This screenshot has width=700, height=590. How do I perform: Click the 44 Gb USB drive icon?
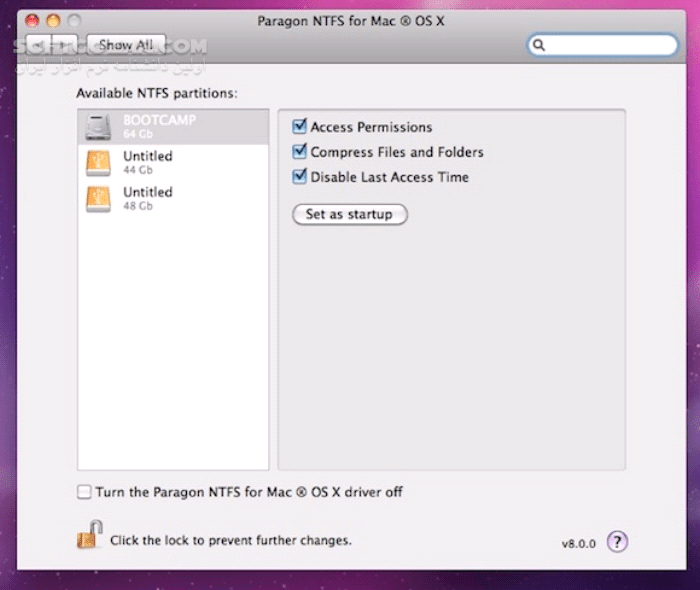pyautogui.click(x=98, y=163)
